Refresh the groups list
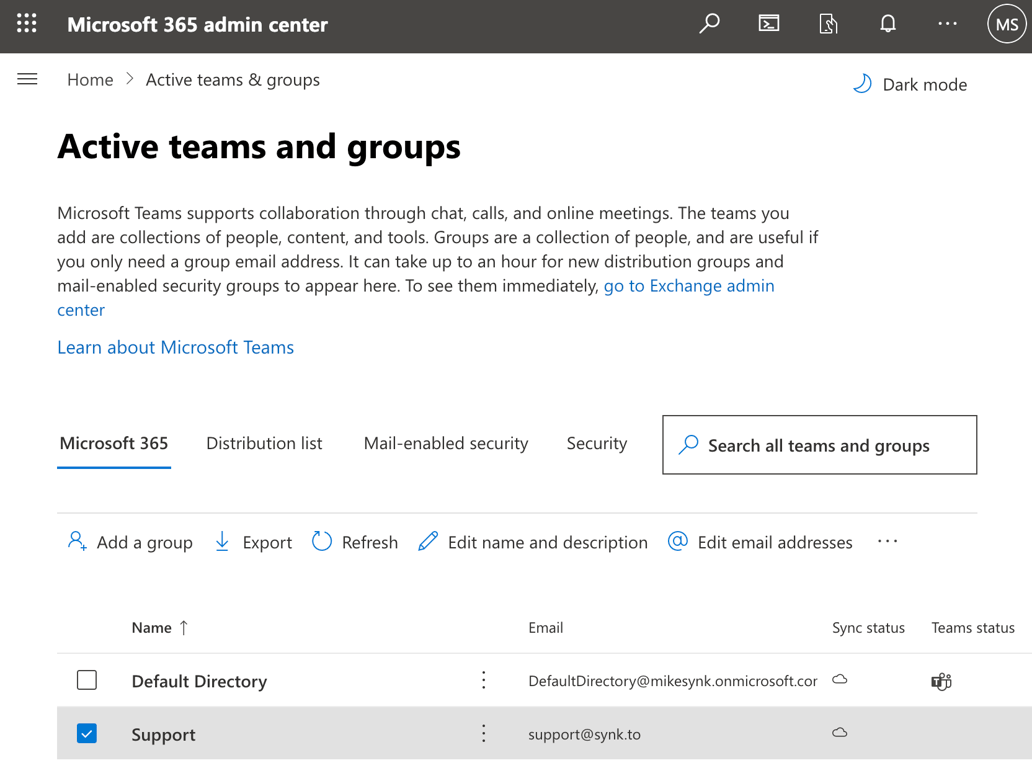The image size is (1032, 768). pos(355,542)
